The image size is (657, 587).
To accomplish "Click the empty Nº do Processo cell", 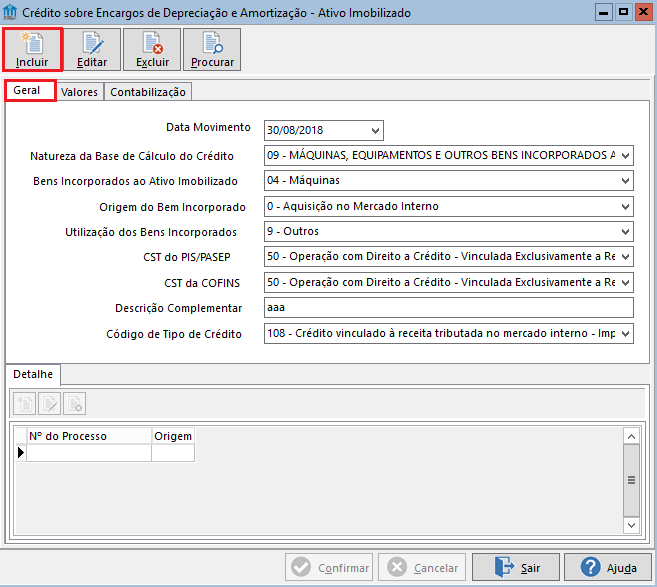I will [x=89, y=453].
